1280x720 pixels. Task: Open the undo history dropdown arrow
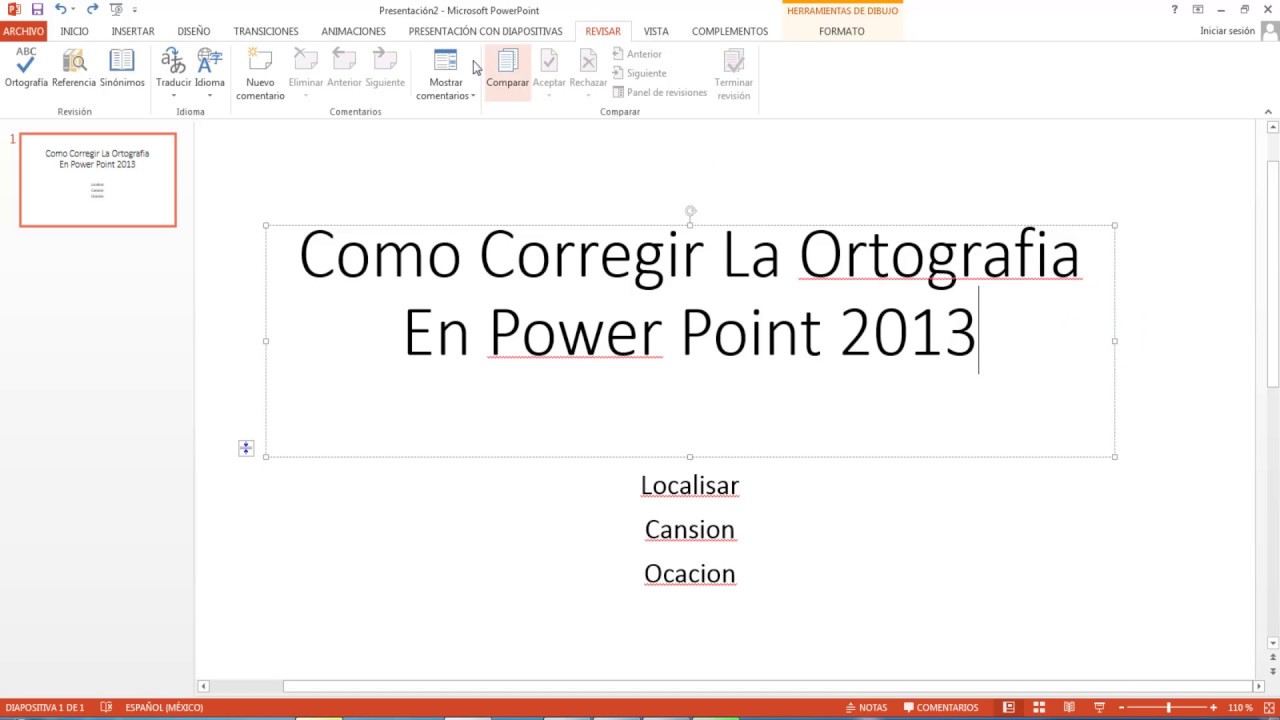coord(73,10)
